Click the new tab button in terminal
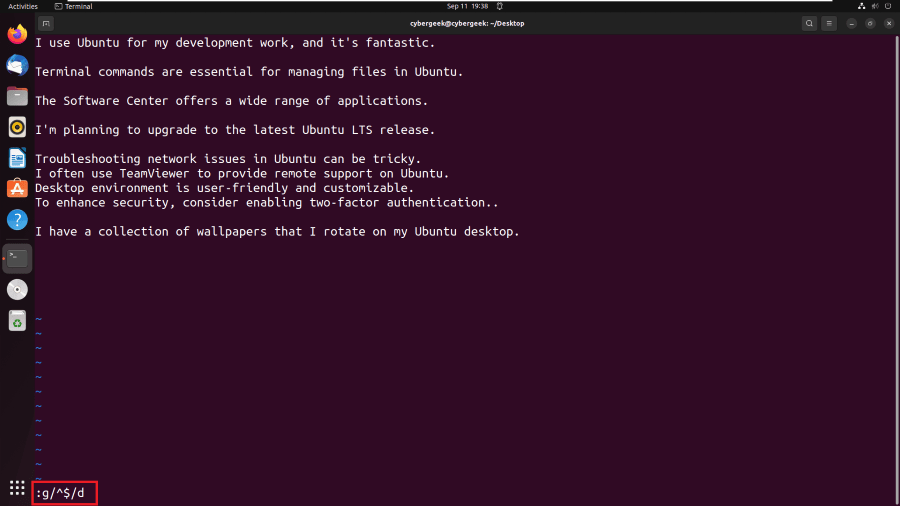This screenshot has width=900, height=506. [46, 24]
